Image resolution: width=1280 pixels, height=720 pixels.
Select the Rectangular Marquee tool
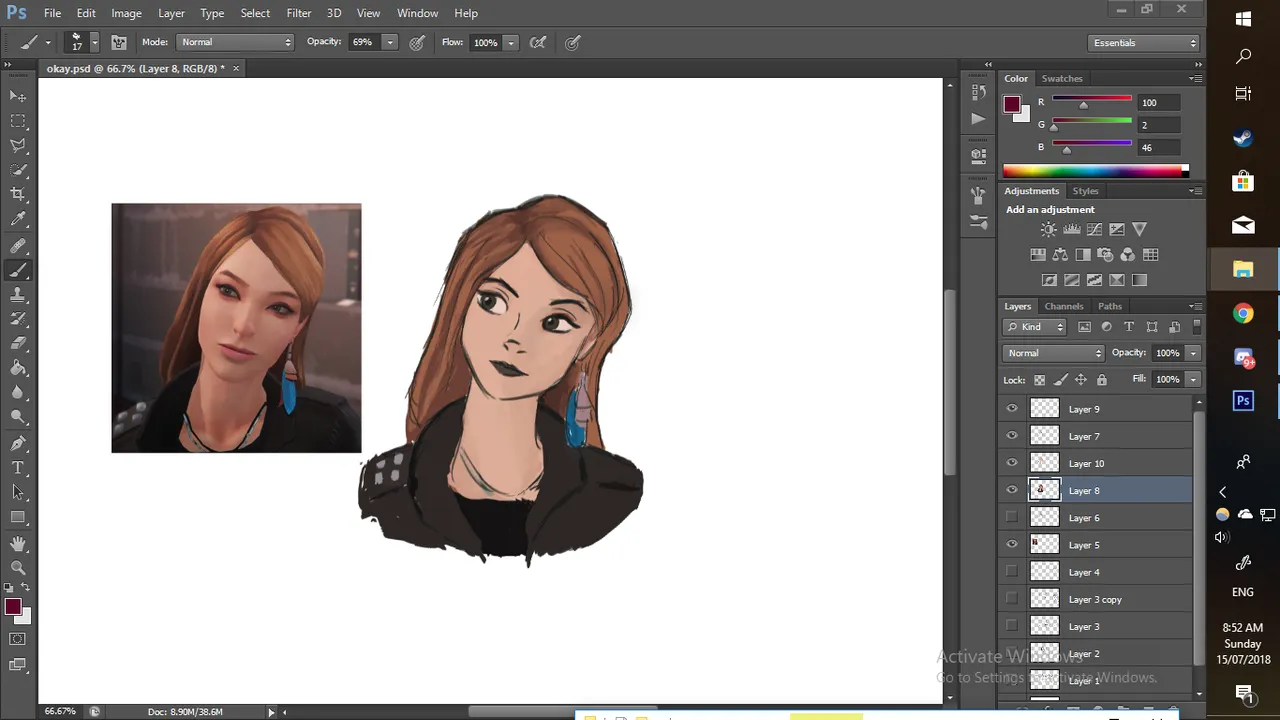click(18, 121)
